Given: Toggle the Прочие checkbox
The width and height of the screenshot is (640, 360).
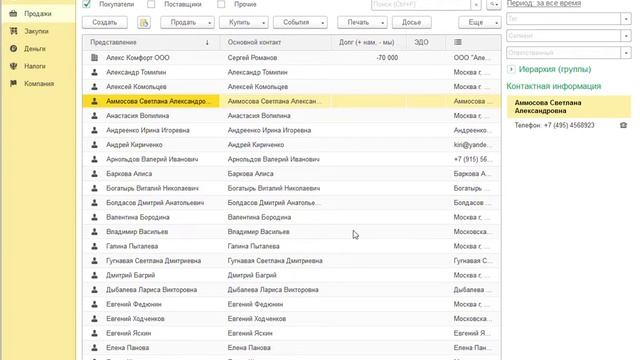Looking at the screenshot, I should click(x=221, y=4).
